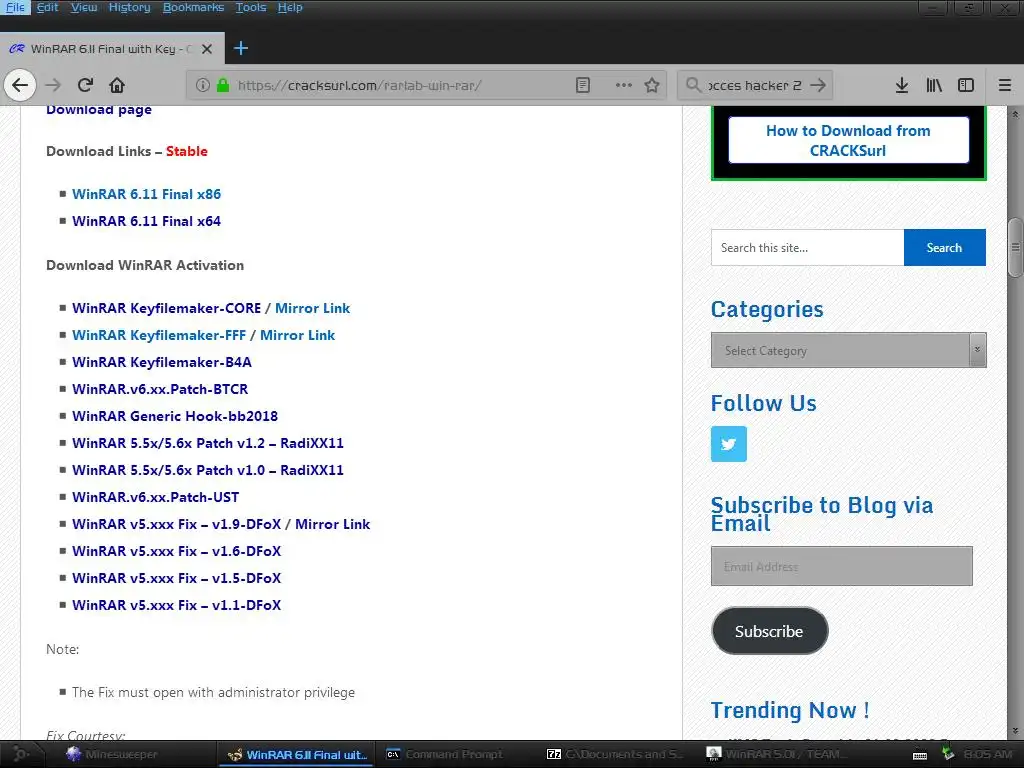
Task: Open WinRAR v5.xxx Fix v1.5-DFoX link
Action: pos(176,578)
